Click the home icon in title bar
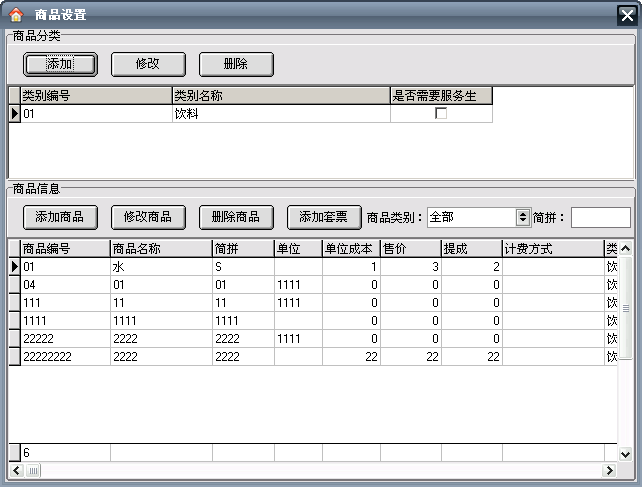Image resolution: width=642 pixels, height=487 pixels. pos(16,15)
